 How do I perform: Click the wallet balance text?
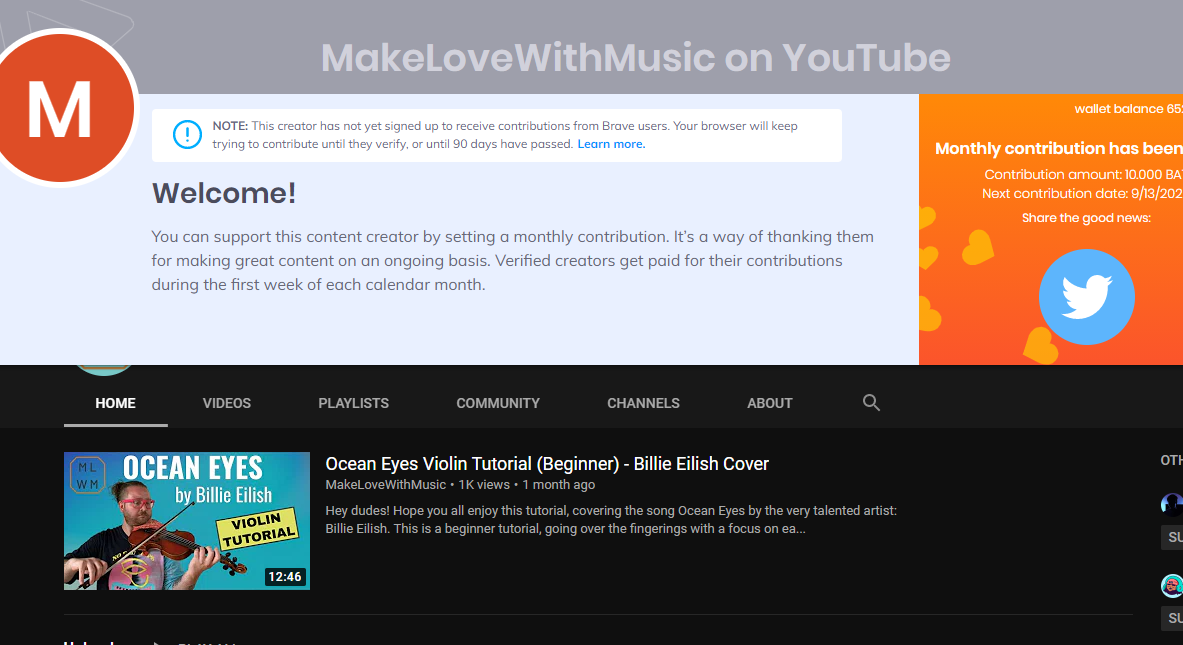point(1129,109)
